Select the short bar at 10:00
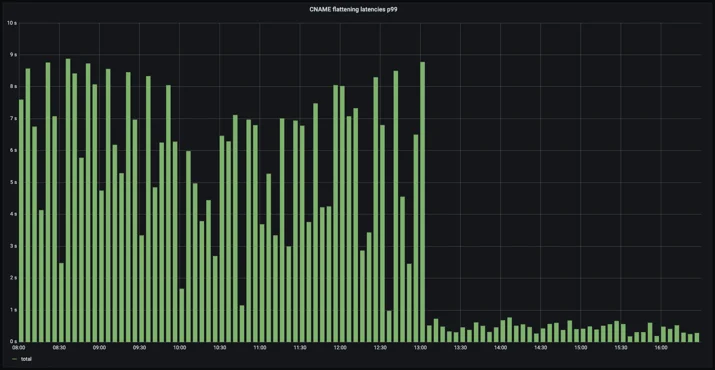715x370 pixels. pos(181,315)
